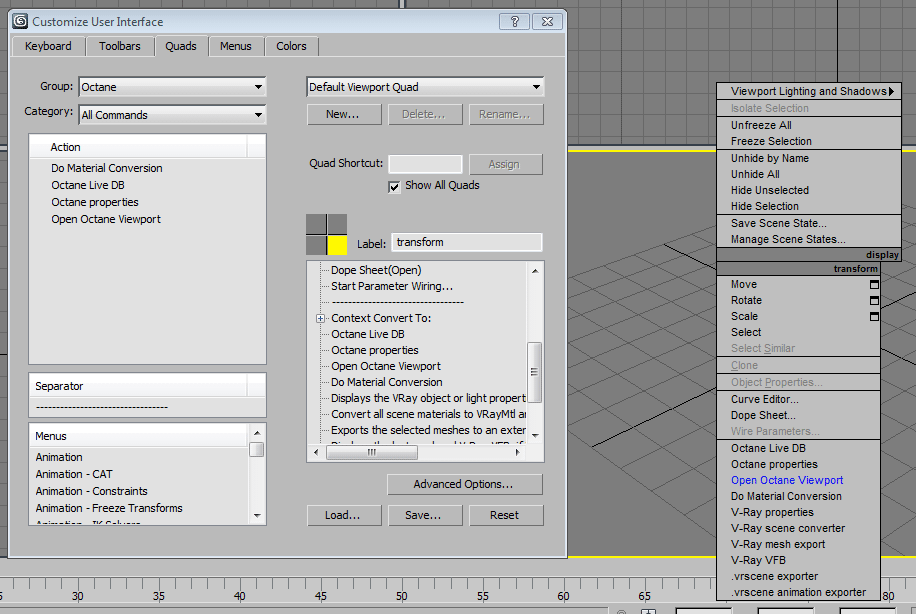The image size is (916, 614).
Task: Focus the Quad Shortcut input field
Action: coord(425,164)
